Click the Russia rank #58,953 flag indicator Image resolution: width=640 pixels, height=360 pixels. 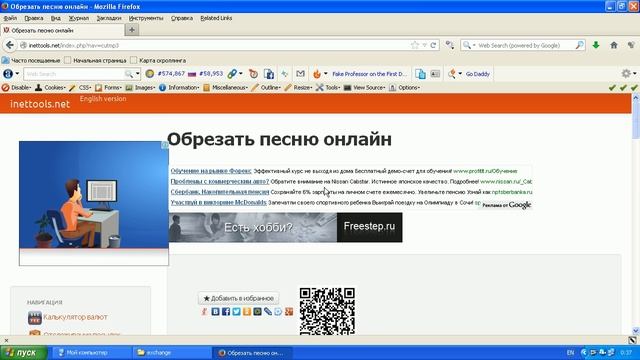coord(205,74)
